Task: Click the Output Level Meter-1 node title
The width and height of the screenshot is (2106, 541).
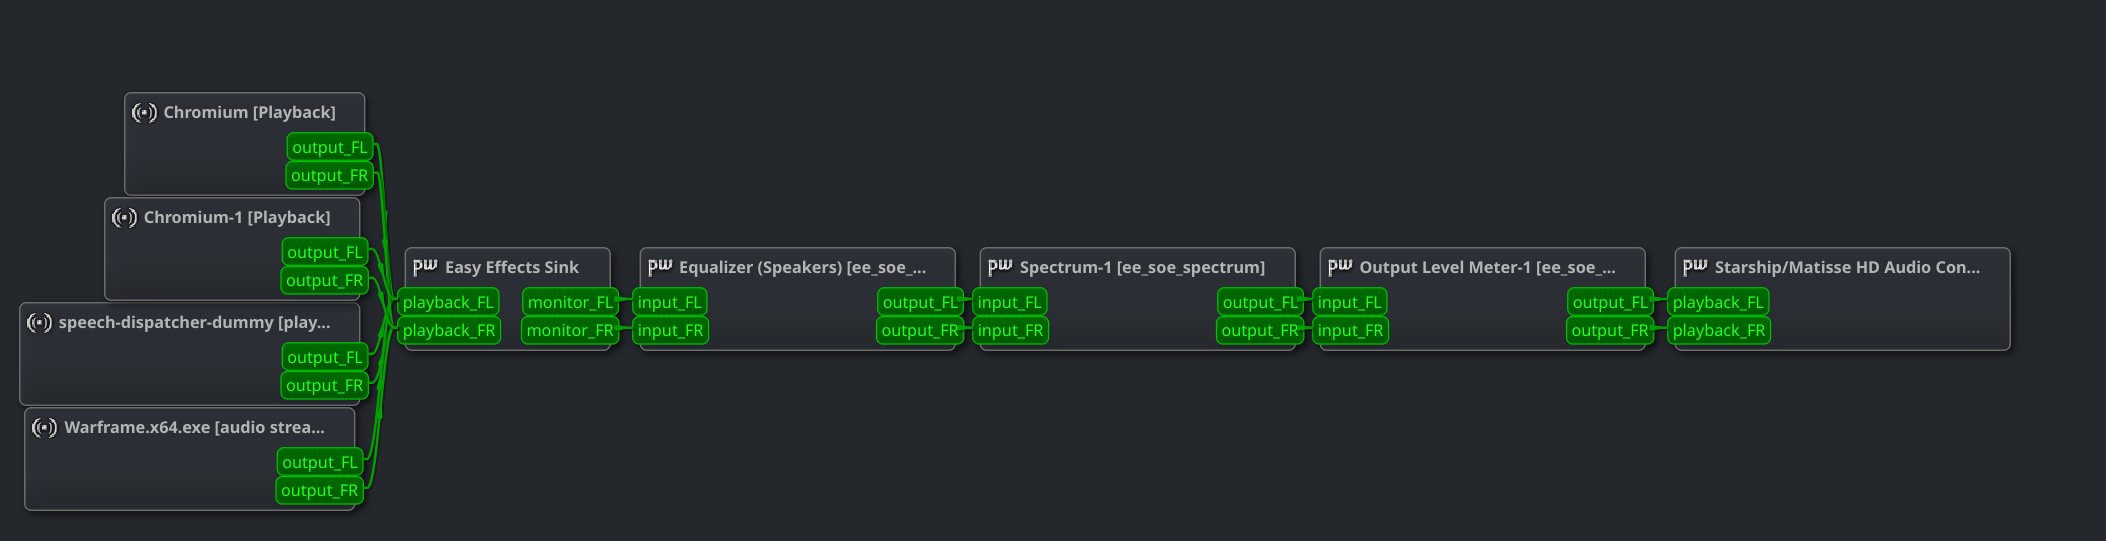Action: (x=1487, y=268)
